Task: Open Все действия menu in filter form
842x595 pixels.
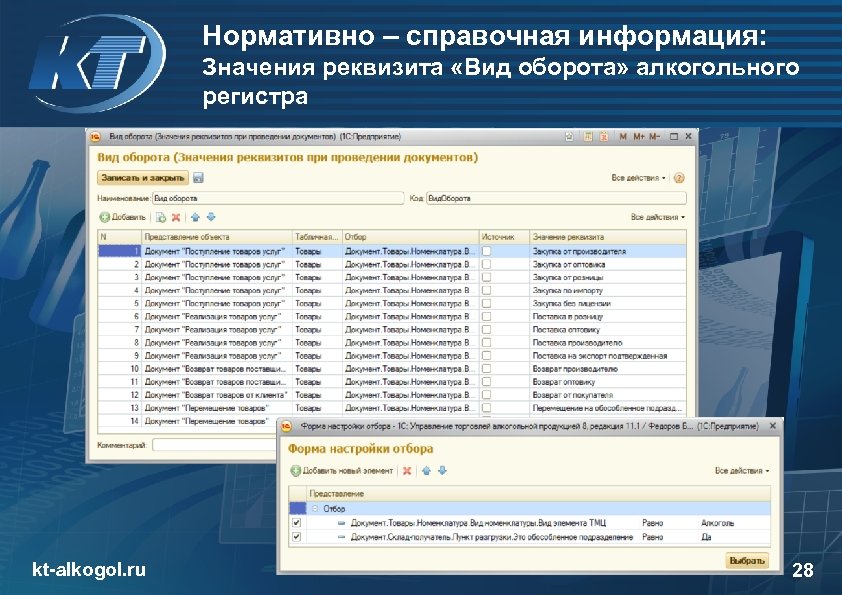Action: pos(742,471)
